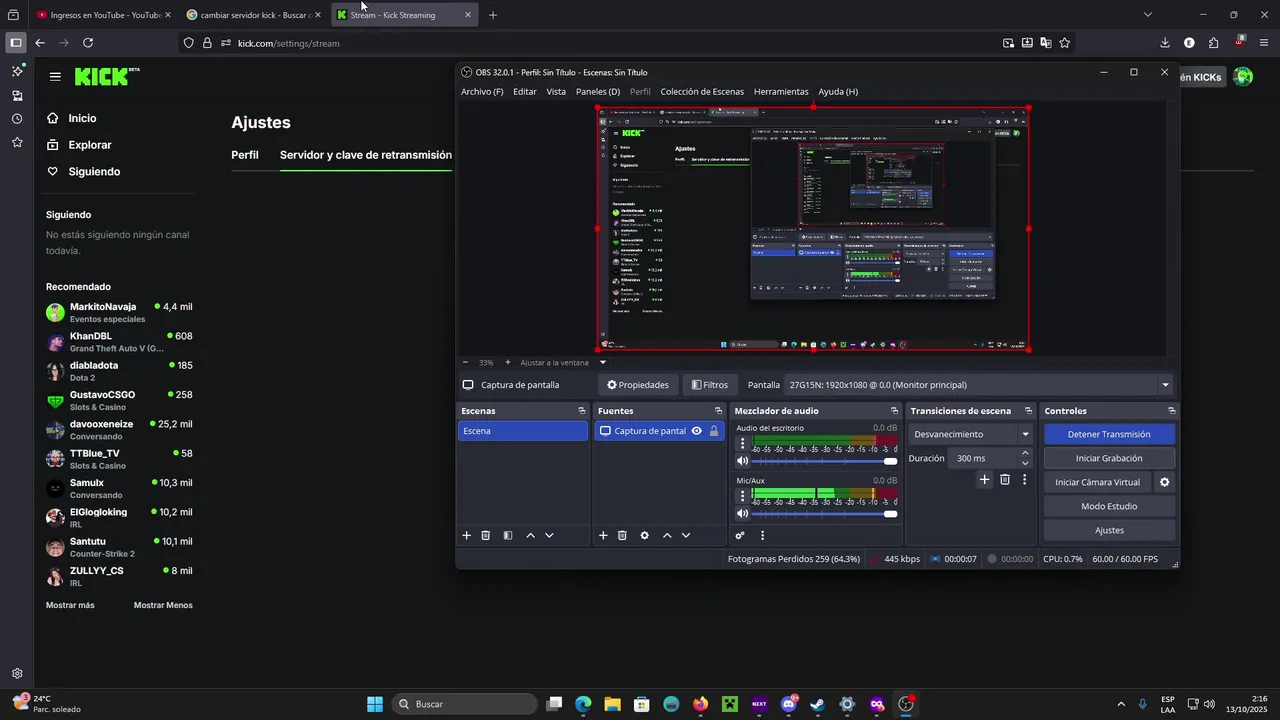Viewport: 1280px width, 720px height.
Task: Open Vista menu in OBS
Action: (x=556, y=92)
